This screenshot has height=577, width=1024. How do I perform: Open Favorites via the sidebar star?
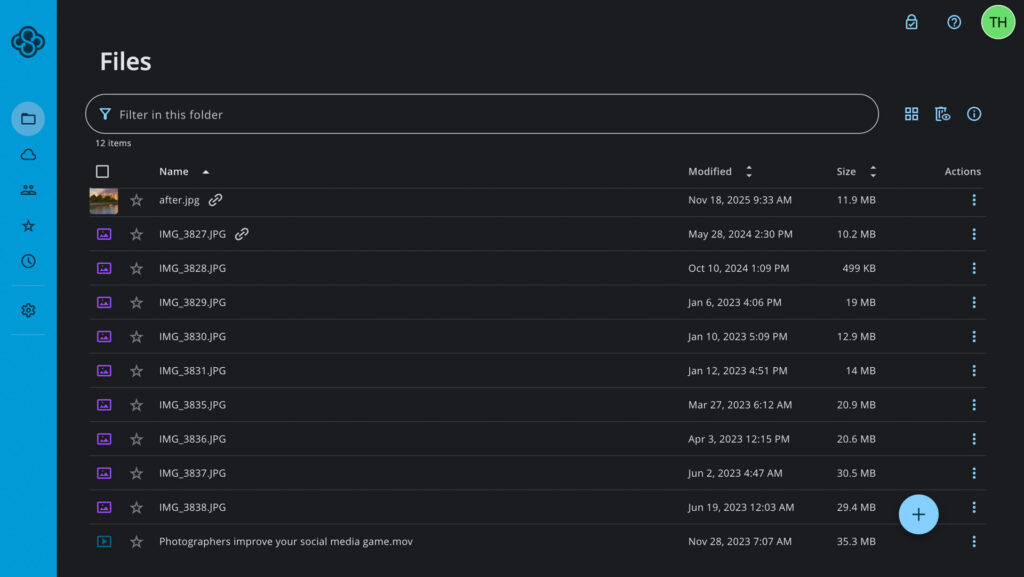tap(28, 225)
